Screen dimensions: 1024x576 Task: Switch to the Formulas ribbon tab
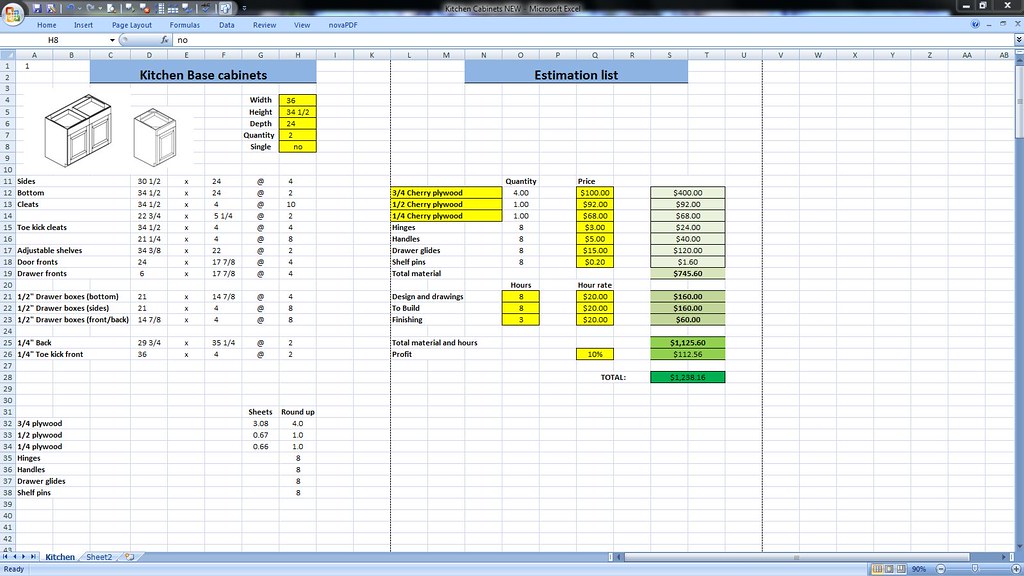pyautogui.click(x=185, y=25)
